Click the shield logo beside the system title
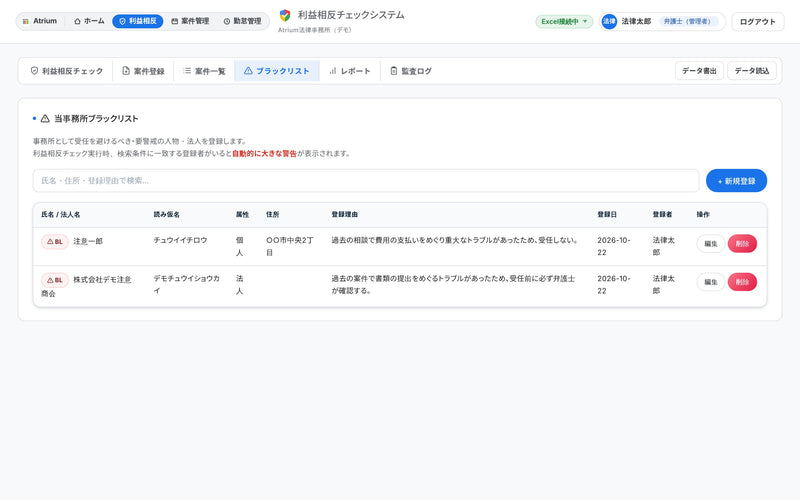 [285, 15]
